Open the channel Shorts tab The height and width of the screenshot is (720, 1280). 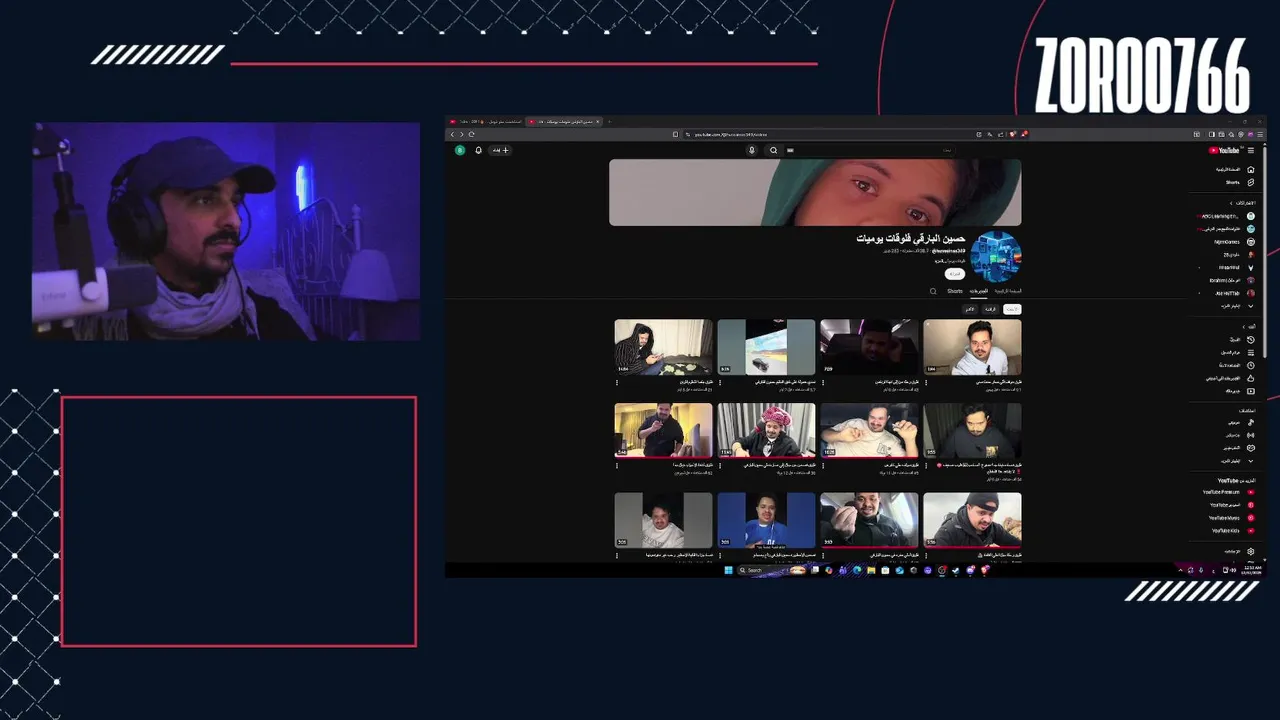pyautogui.click(x=955, y=291)
